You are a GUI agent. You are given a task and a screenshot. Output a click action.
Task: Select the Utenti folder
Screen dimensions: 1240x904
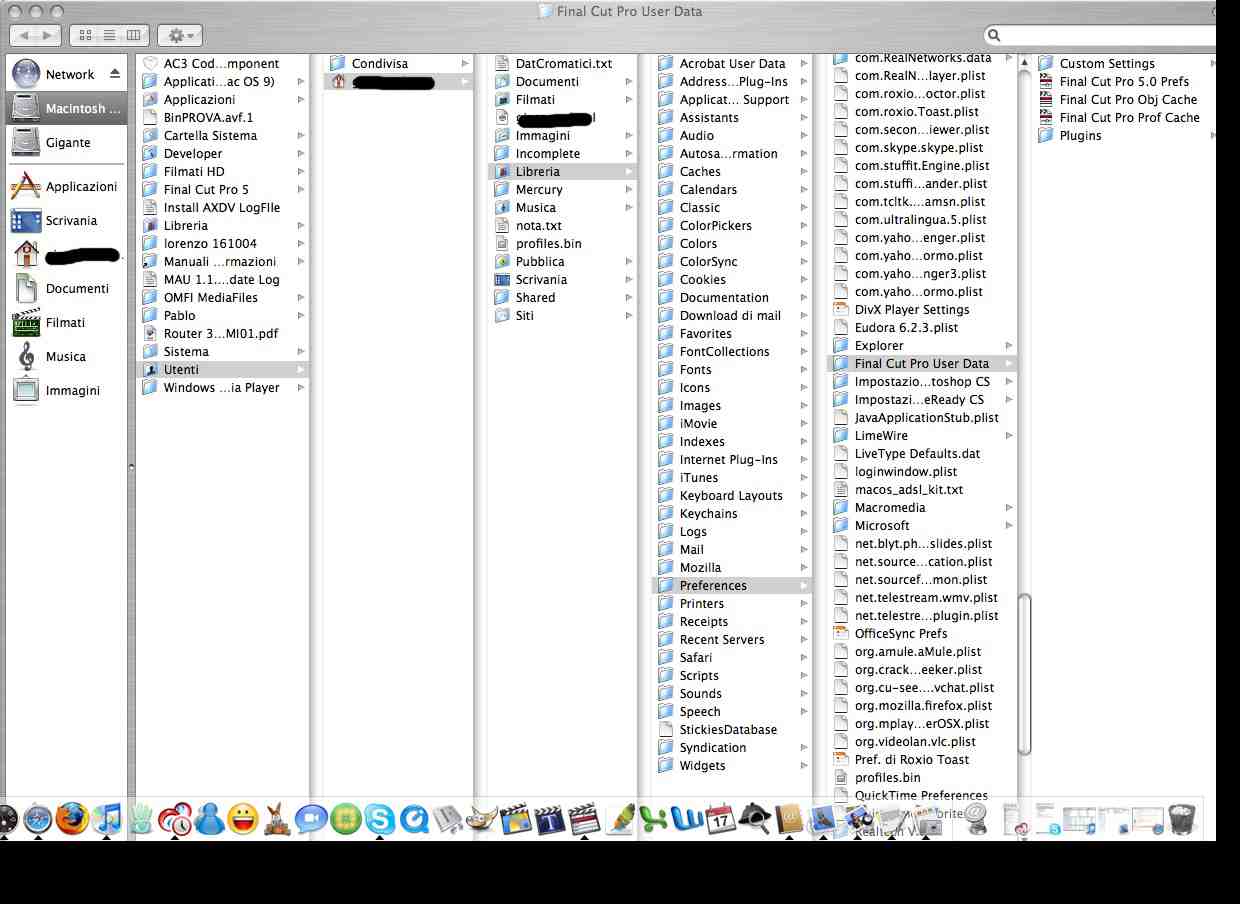tap(223, 369)
